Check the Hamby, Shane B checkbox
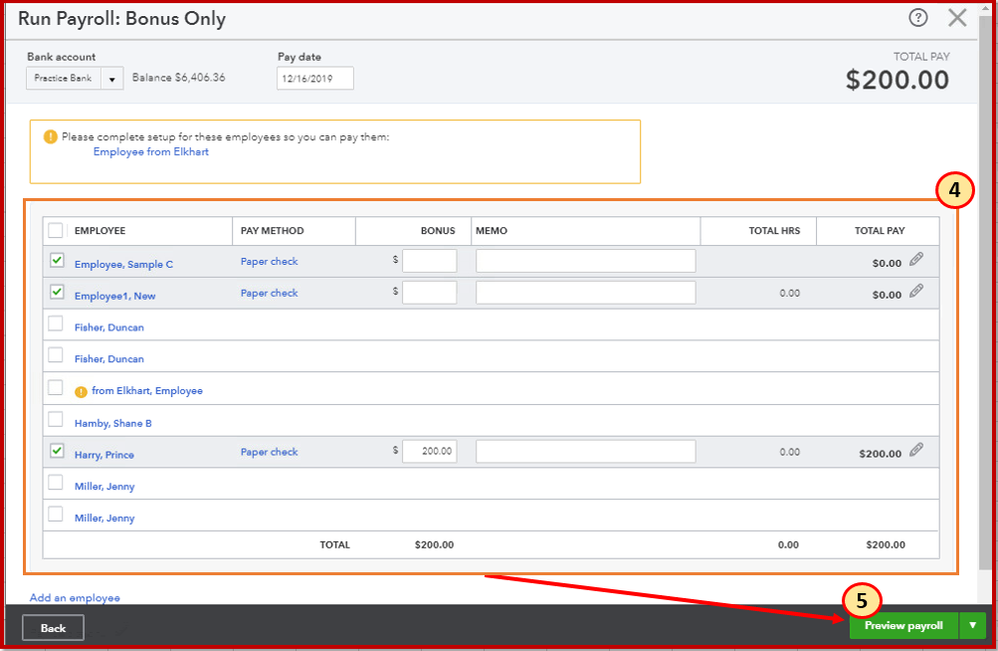The image size is (998, 651). pos(55,419)
